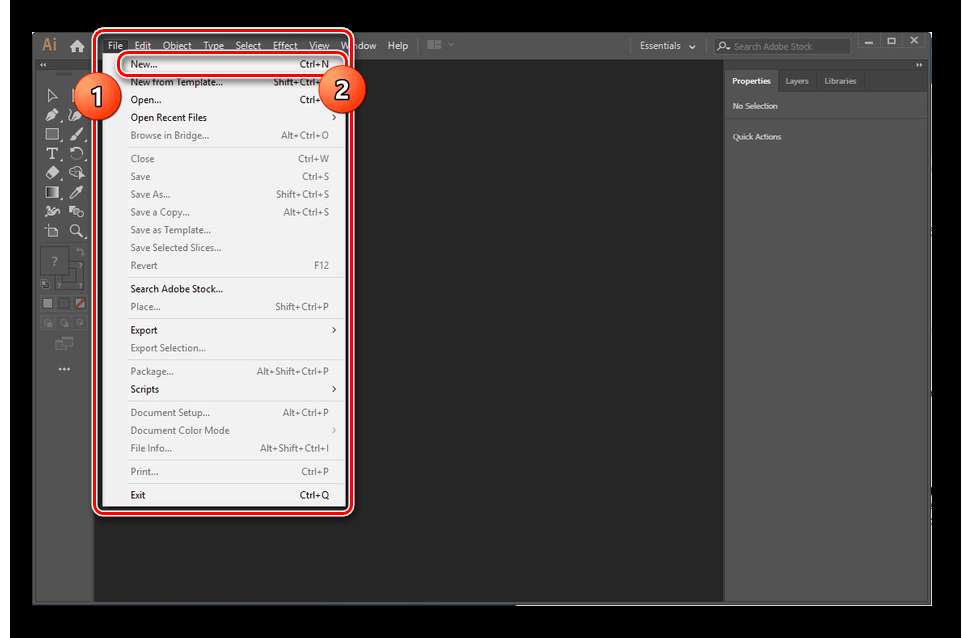Click the Ai application logo
Screen dimensions: 964x638
tap(49, 45)
